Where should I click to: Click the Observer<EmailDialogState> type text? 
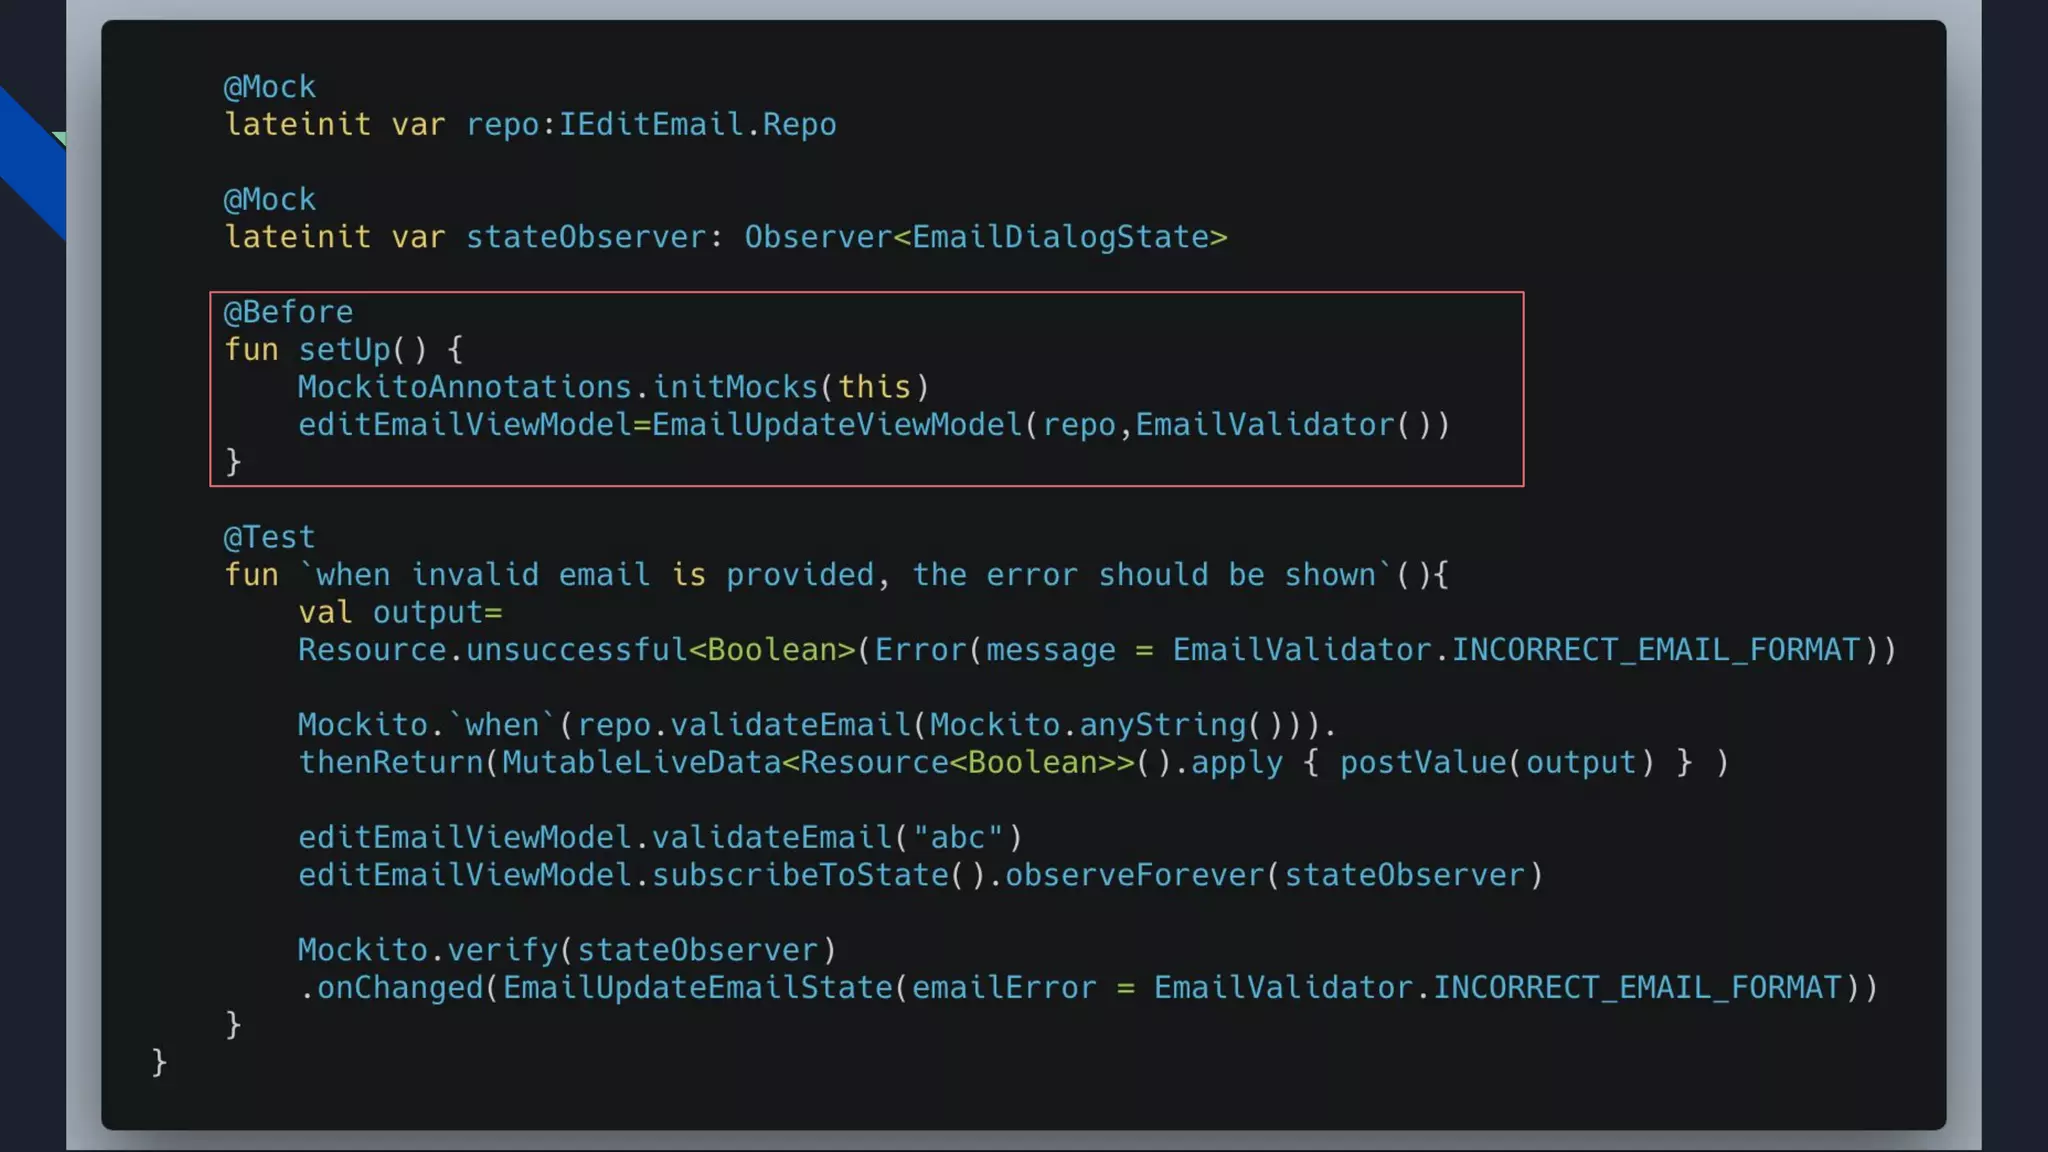(x=985, y=237)
